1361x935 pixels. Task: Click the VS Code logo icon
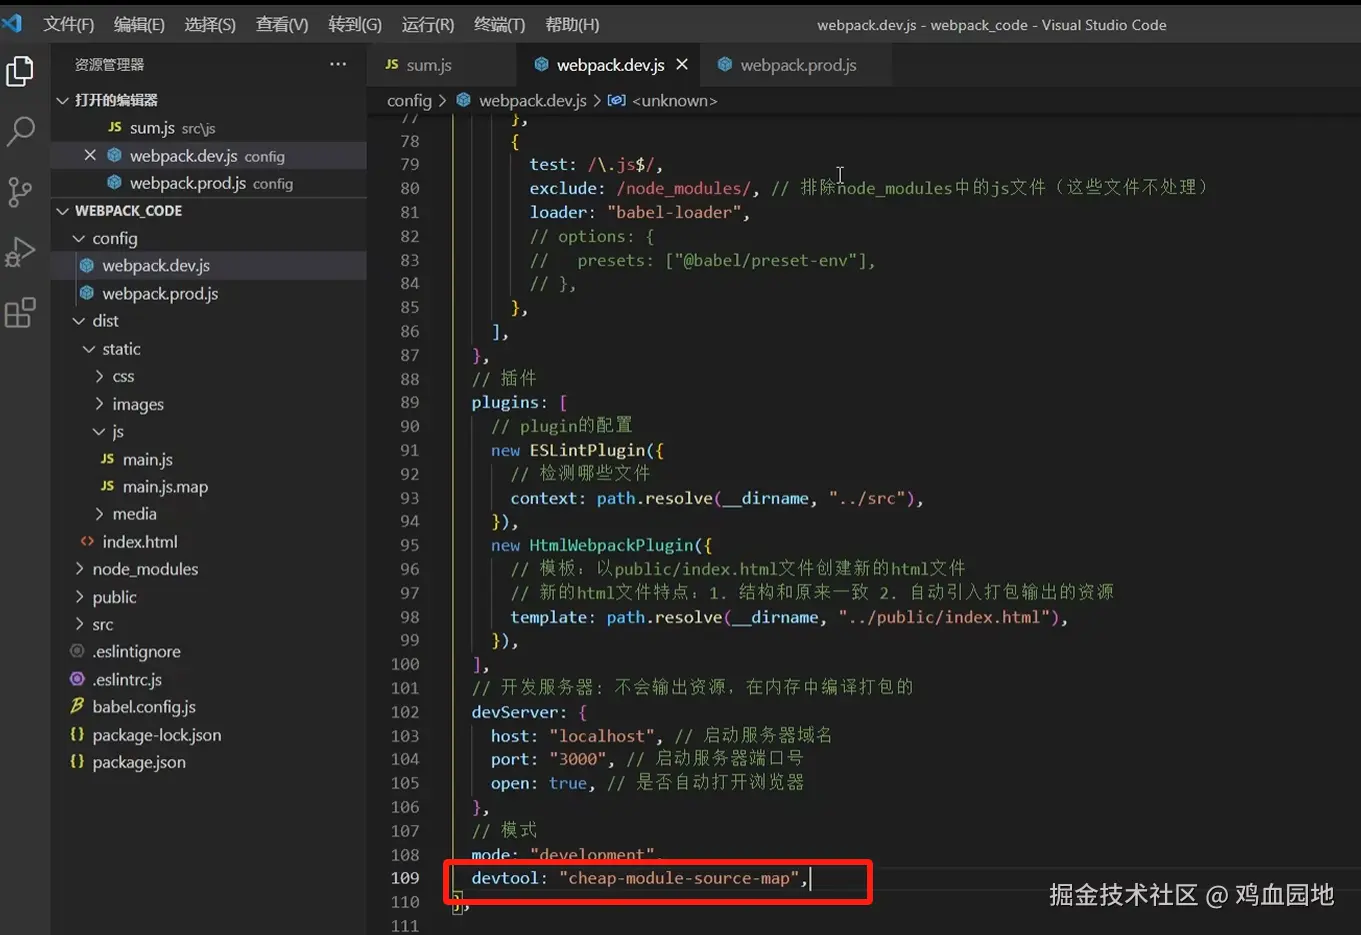point(12,23)
